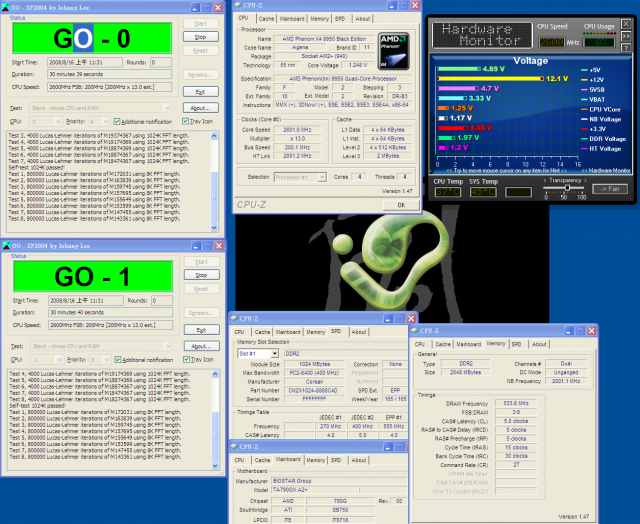This screenshot has height=524, width=640.
Task: Toggle Tray Icon in GO-1 window
Action: coord(186,360)
